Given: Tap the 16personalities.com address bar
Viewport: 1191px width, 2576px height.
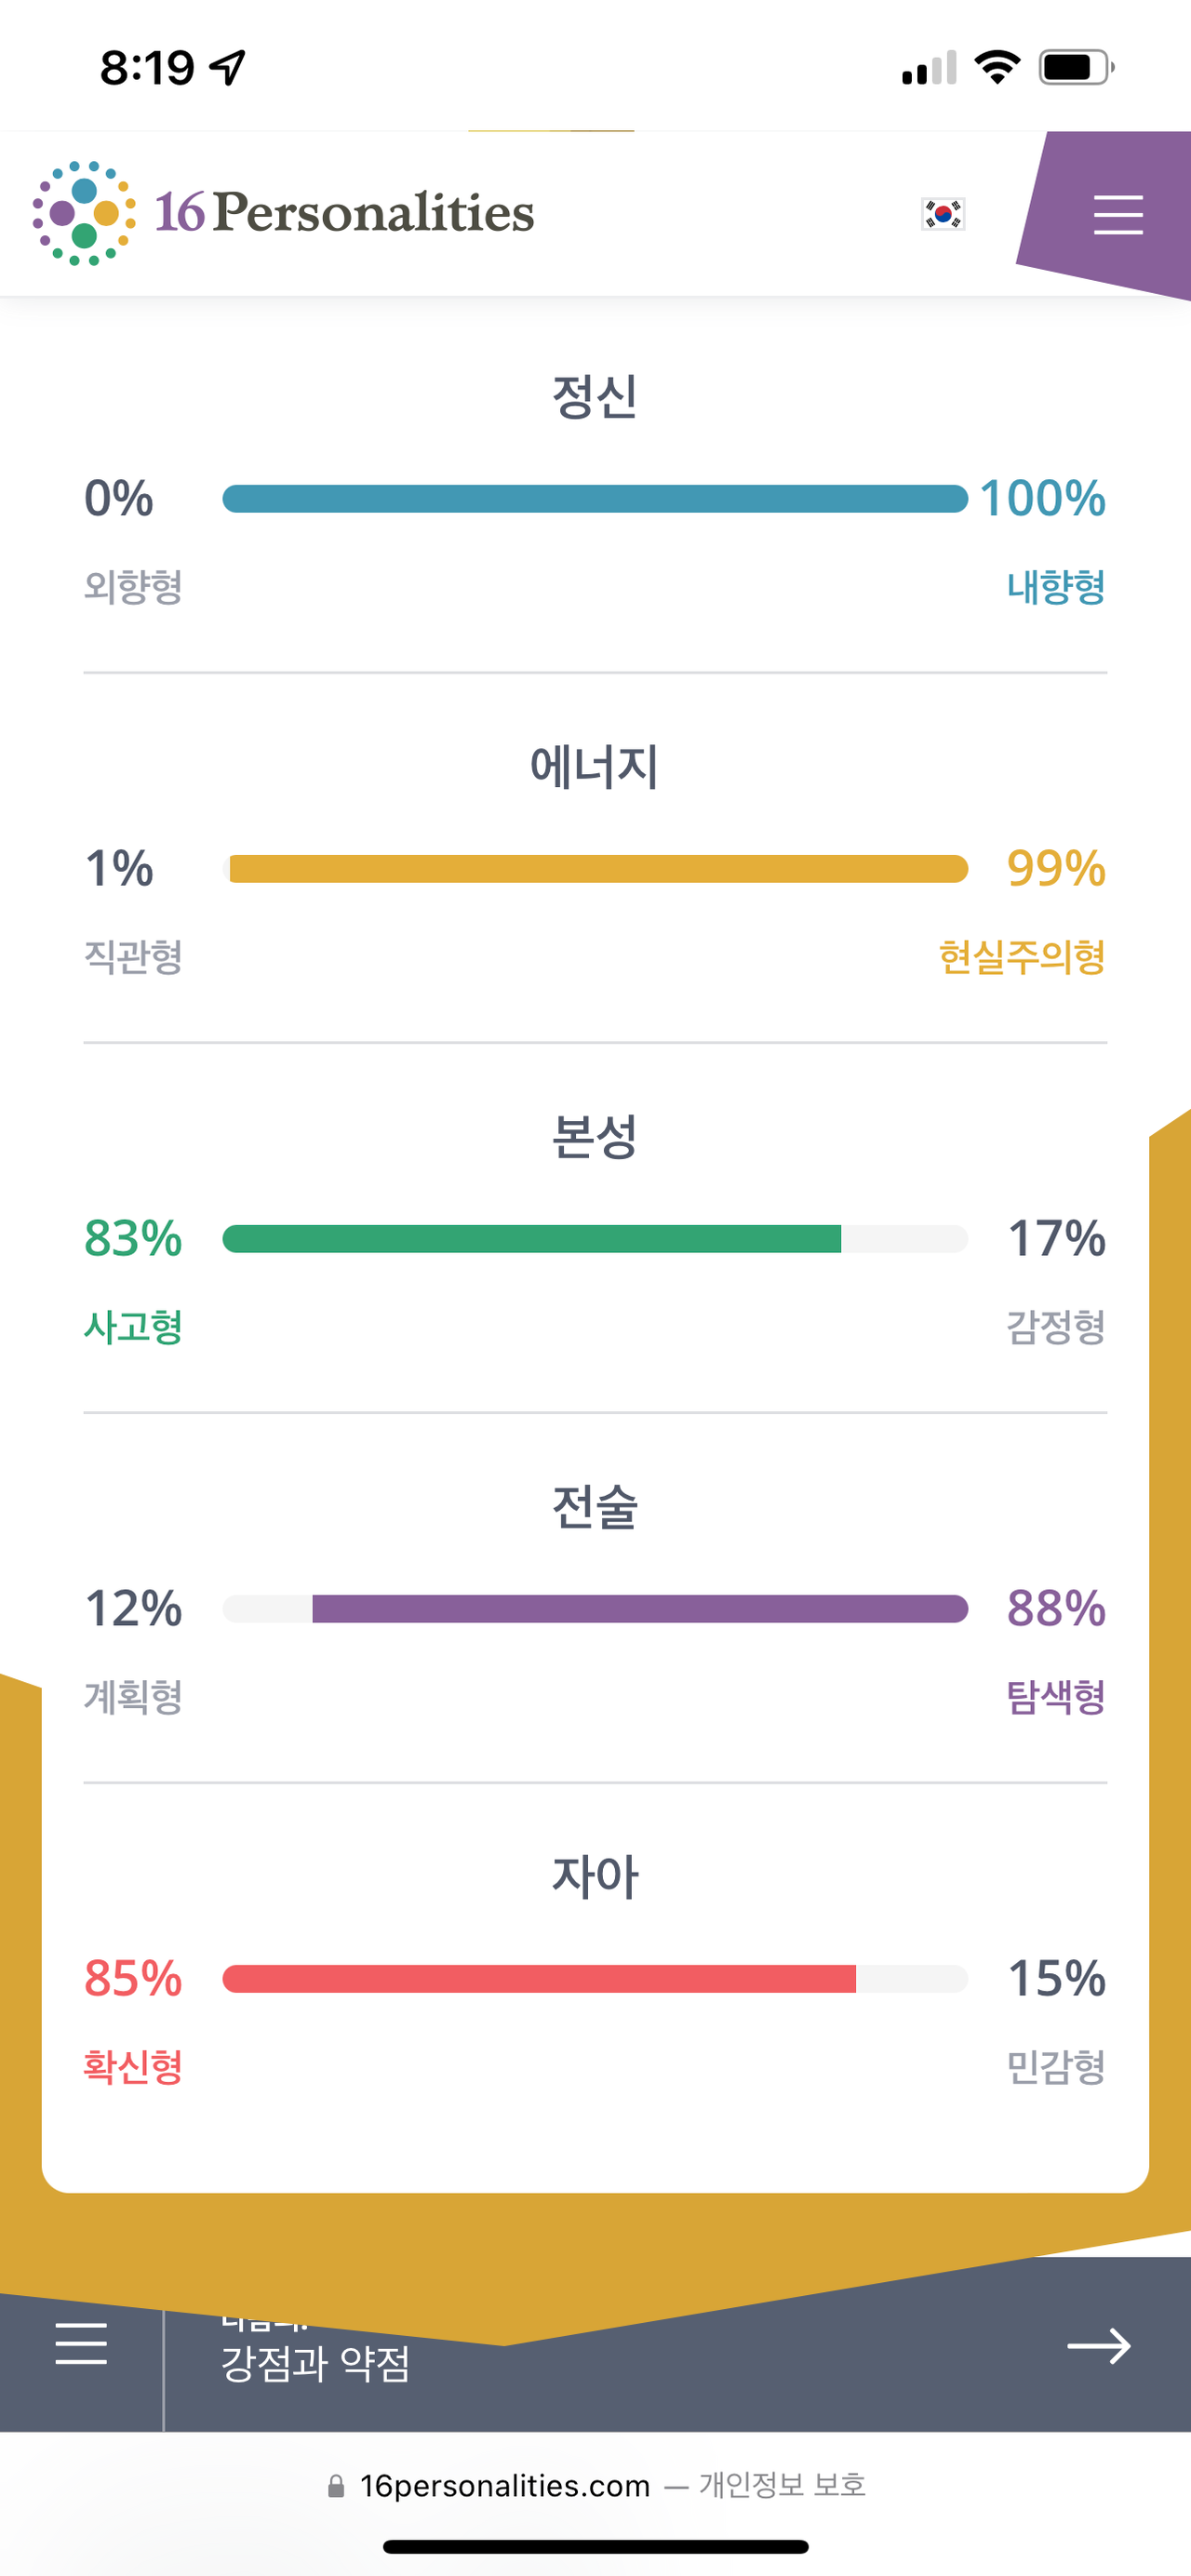Looking at the screenshot, I should (x=596, y=2485).
